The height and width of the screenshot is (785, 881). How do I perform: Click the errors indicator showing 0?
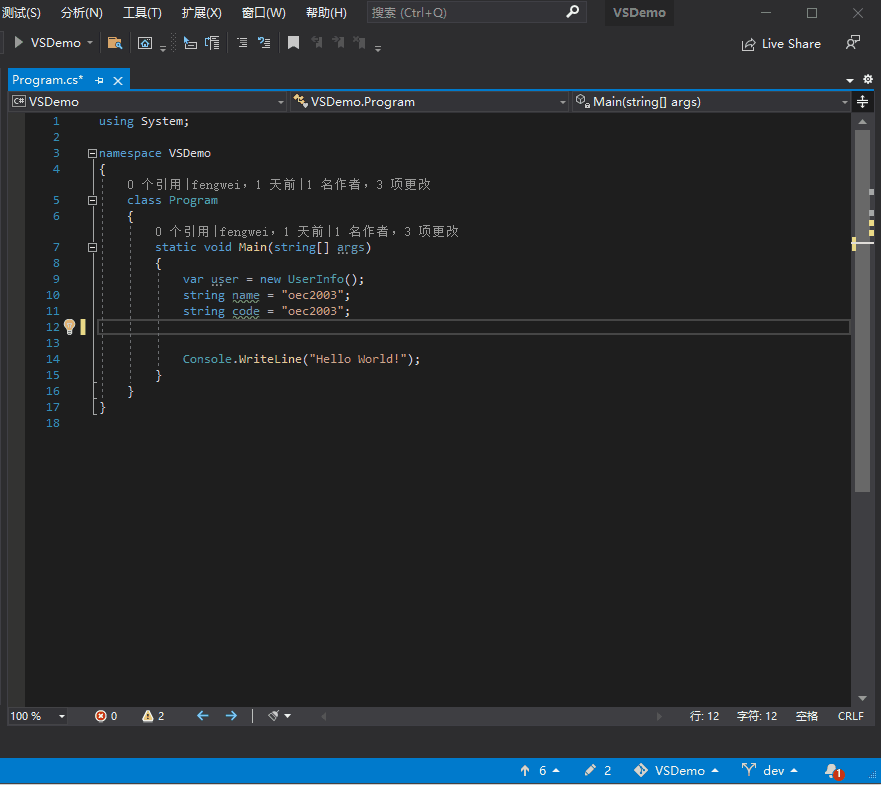pyautogui.click(x=106, y=716)
